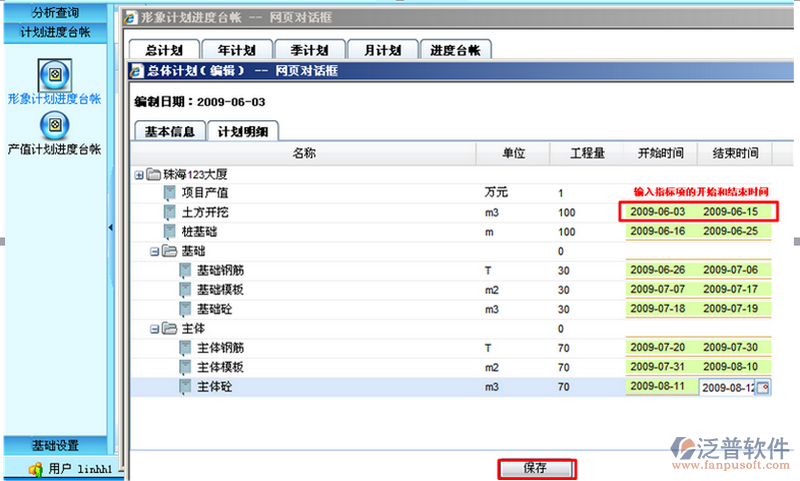The height and width of the screenshot is (481, 800).
Task: Collapse the 基础 tree node
Action: pyautogui.click(x=154, y=251)
